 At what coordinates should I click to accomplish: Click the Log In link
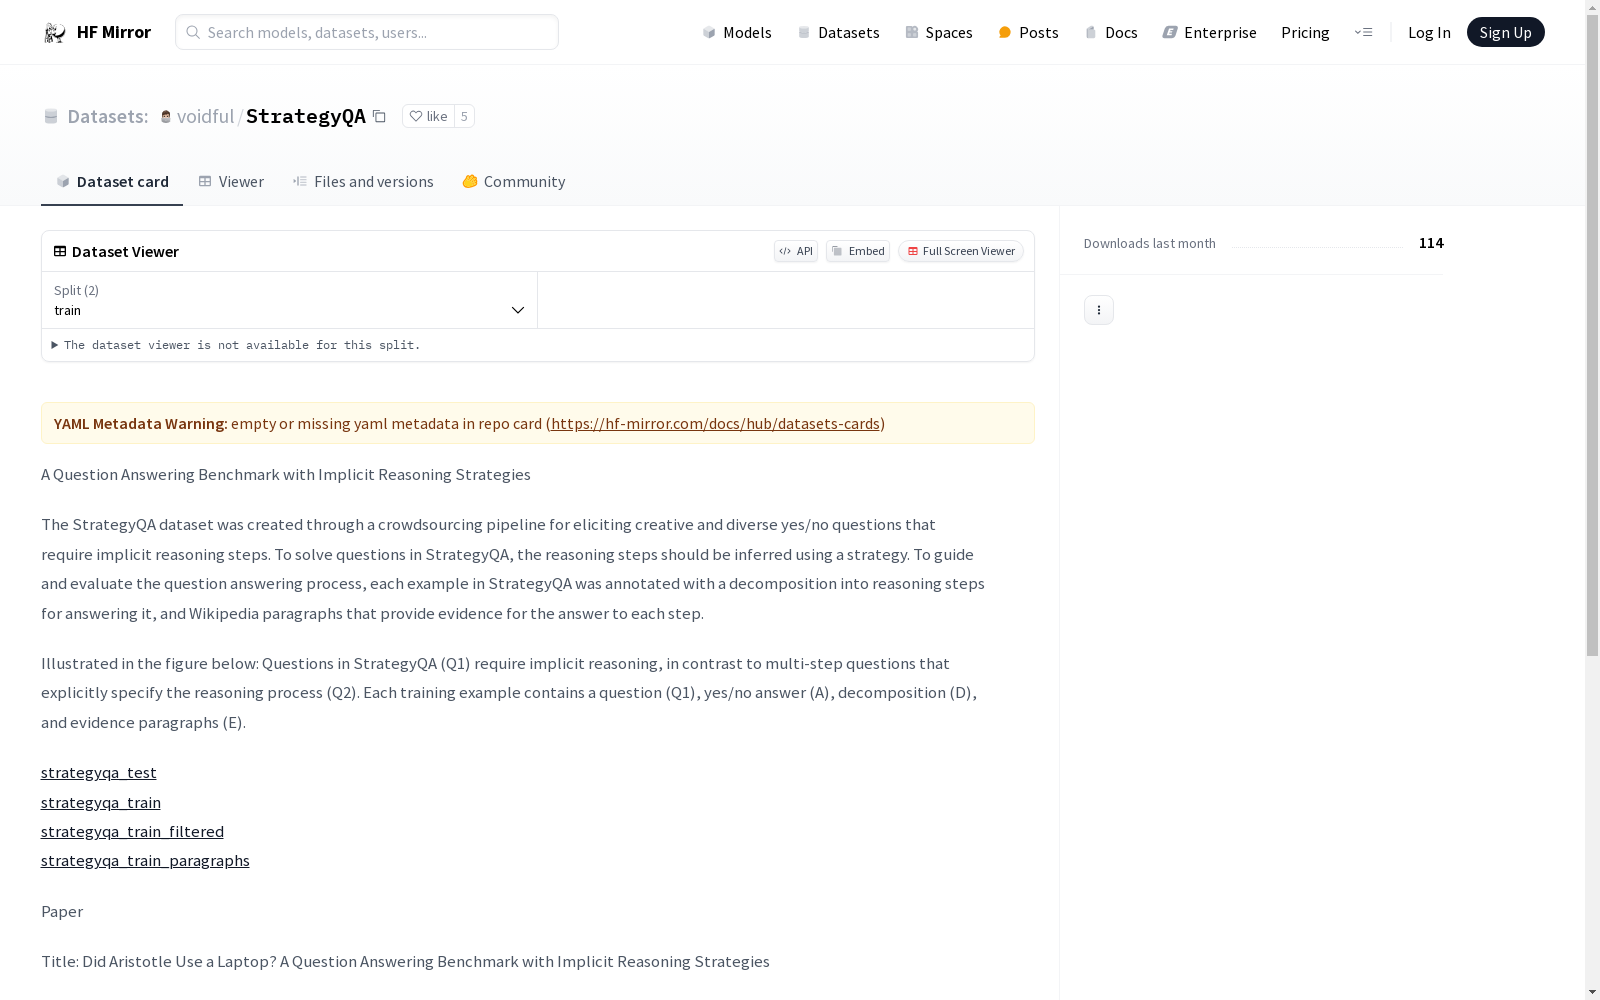[x=1429, y=32]
